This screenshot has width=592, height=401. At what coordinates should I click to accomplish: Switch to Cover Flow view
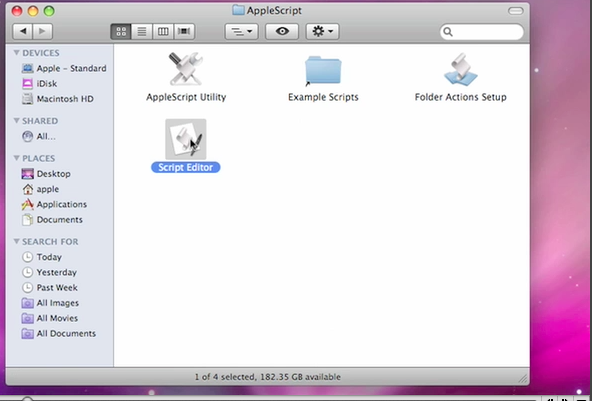coord(184,31)
